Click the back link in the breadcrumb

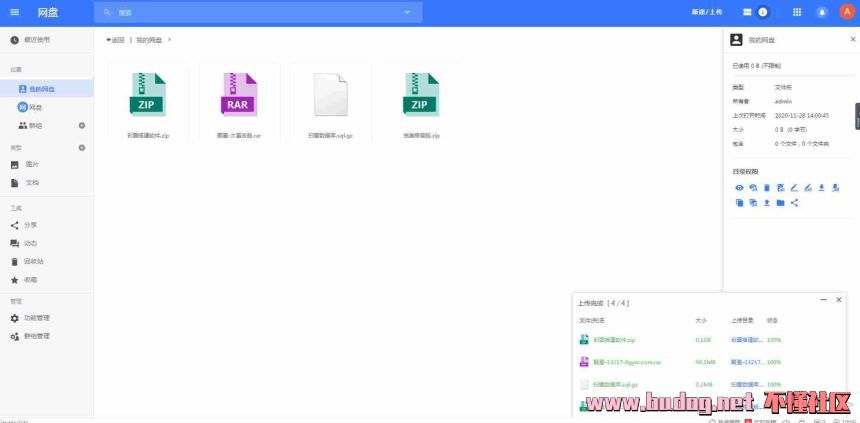(116, 40)
